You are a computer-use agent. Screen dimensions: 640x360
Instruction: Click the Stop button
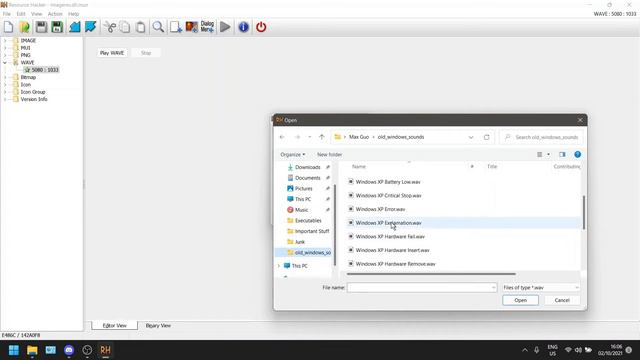tap(146, 53)
